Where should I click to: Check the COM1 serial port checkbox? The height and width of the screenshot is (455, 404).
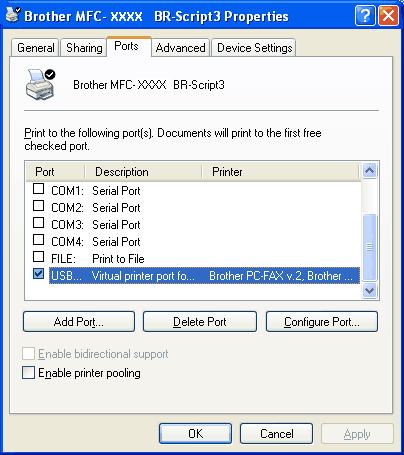[39, 189]
